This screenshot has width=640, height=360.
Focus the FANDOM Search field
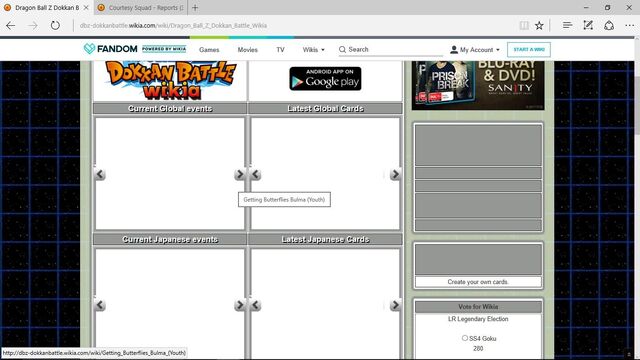coord(391,49)
